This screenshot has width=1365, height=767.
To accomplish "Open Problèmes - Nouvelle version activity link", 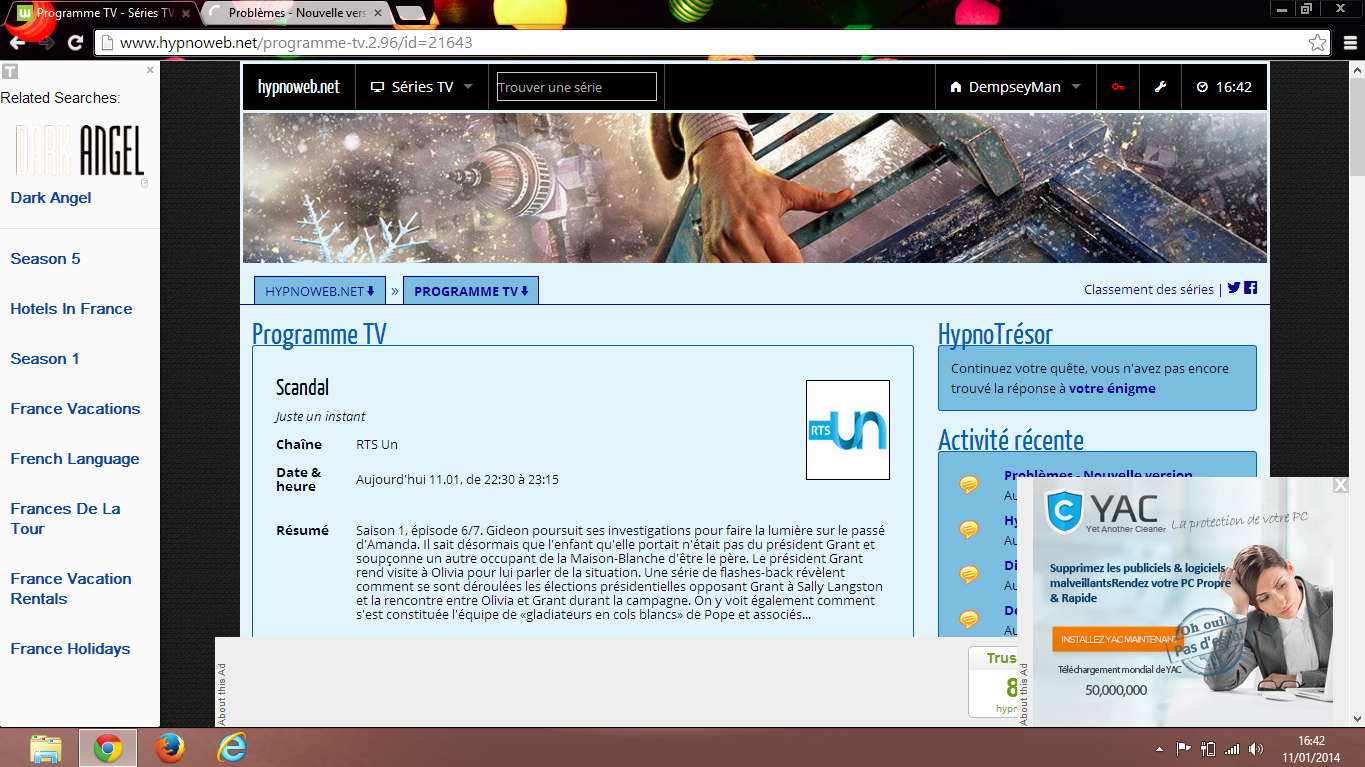I will (1098, 476).
